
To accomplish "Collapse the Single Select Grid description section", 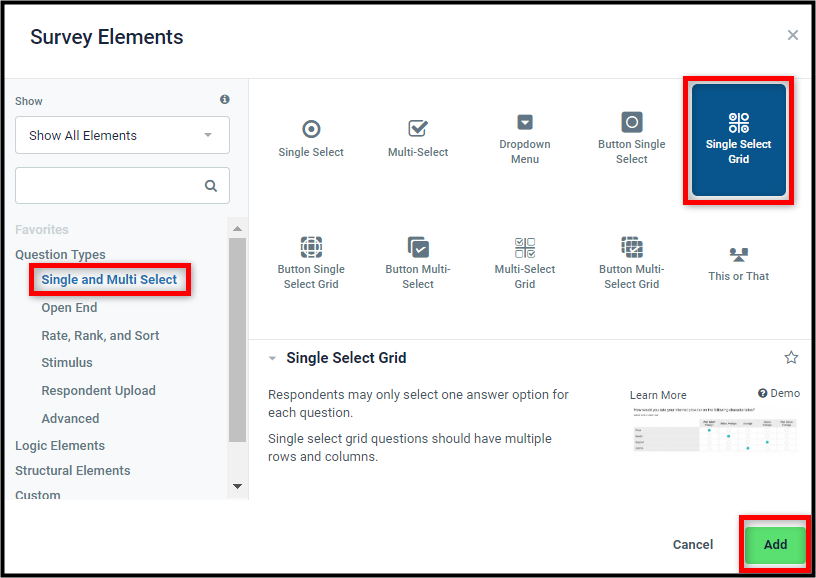I will coord(272,358).
